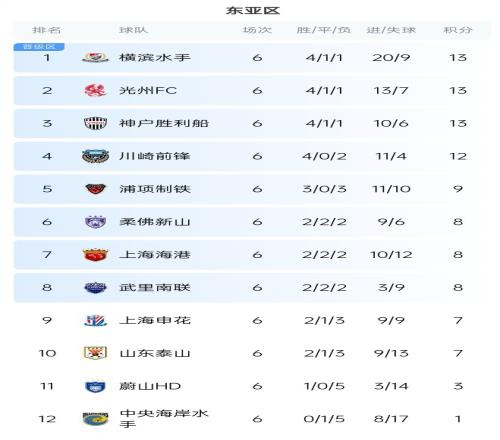Click the 山东泰山 team name
Image resolution: width=500 pixels, height=440 pixels.
pyautogui.click(x=155, y=353)
